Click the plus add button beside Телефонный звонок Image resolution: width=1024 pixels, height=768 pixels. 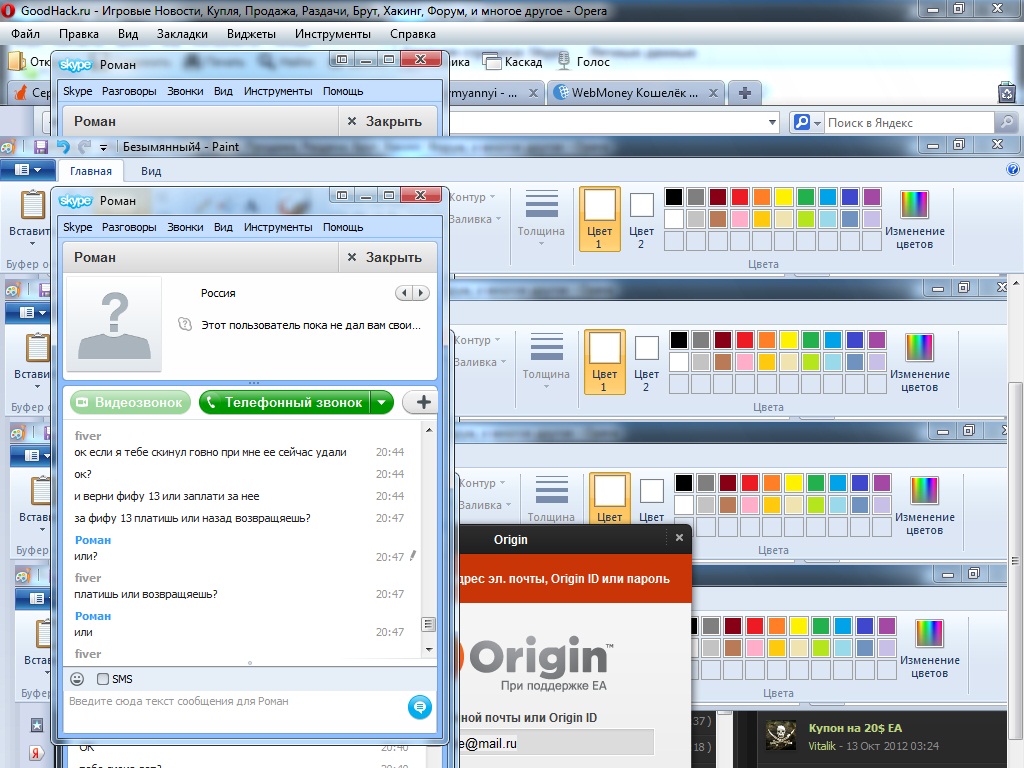point(423,402)
